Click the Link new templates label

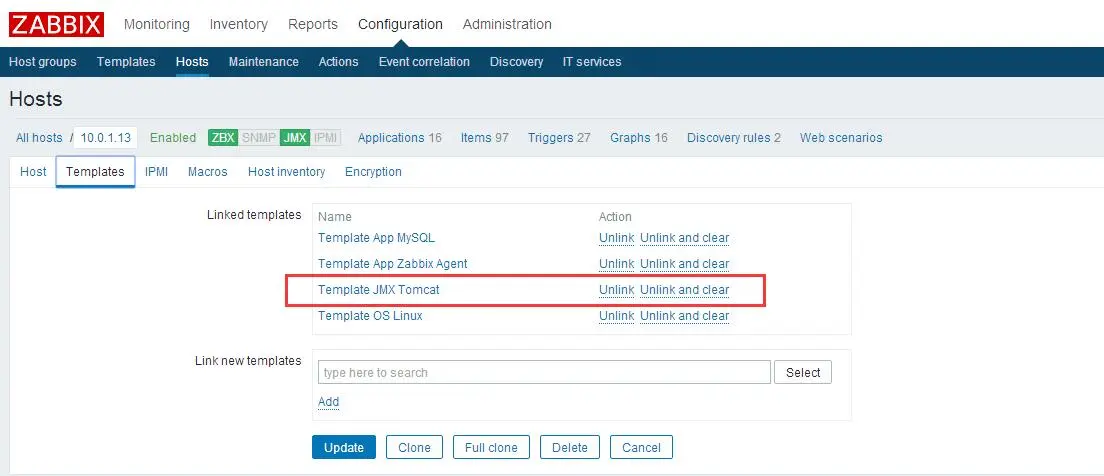coord(248,361)
